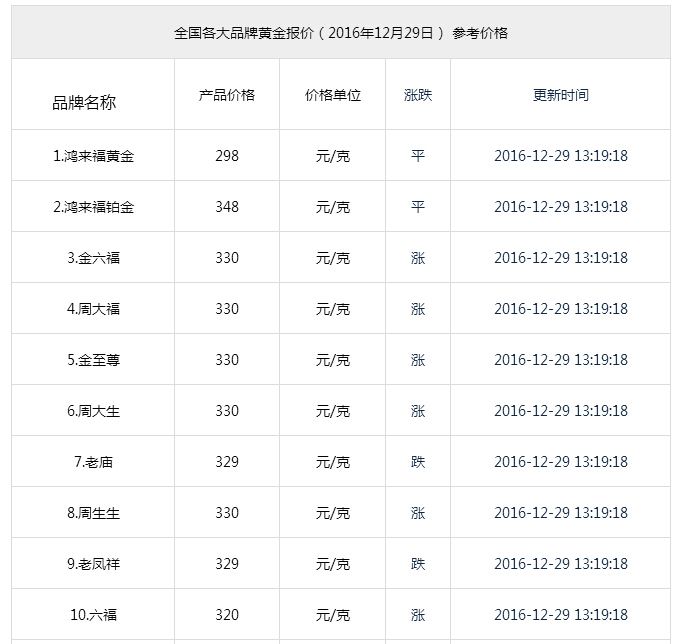Click update time in 金至尊 row
Screen dimensions: 675x644
tap(560, 360)
